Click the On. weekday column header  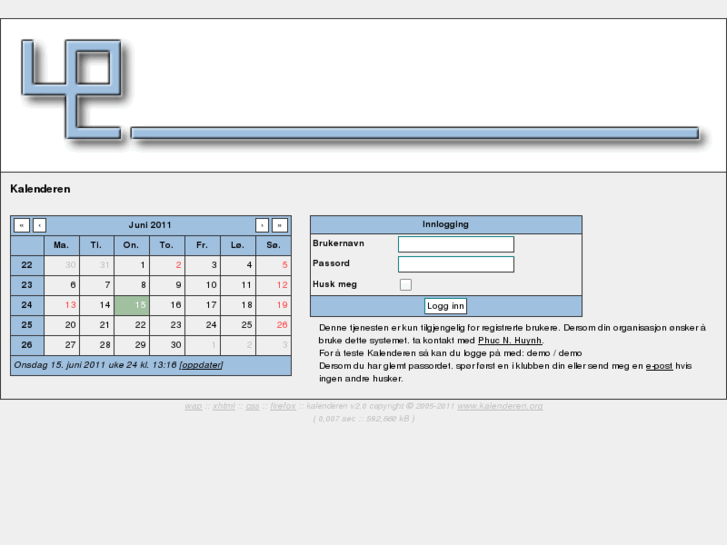click(x=132, y=245)
